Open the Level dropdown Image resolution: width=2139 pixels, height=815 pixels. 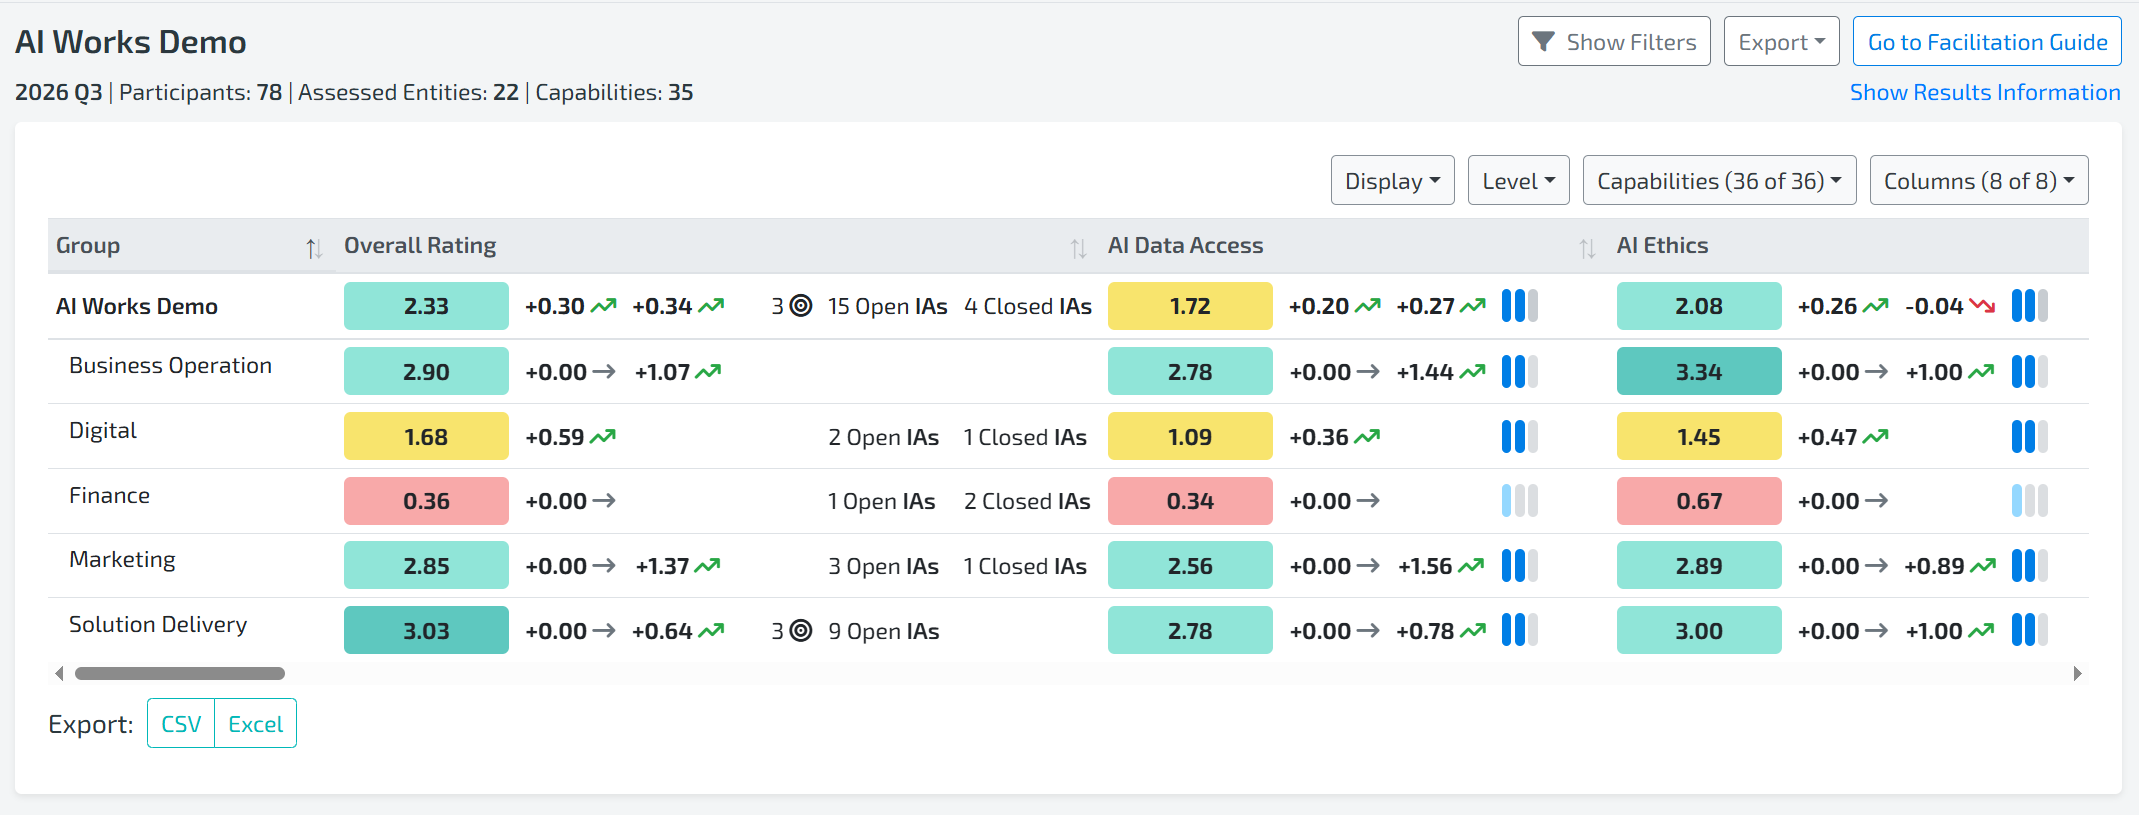click(x=1518, y=181)
